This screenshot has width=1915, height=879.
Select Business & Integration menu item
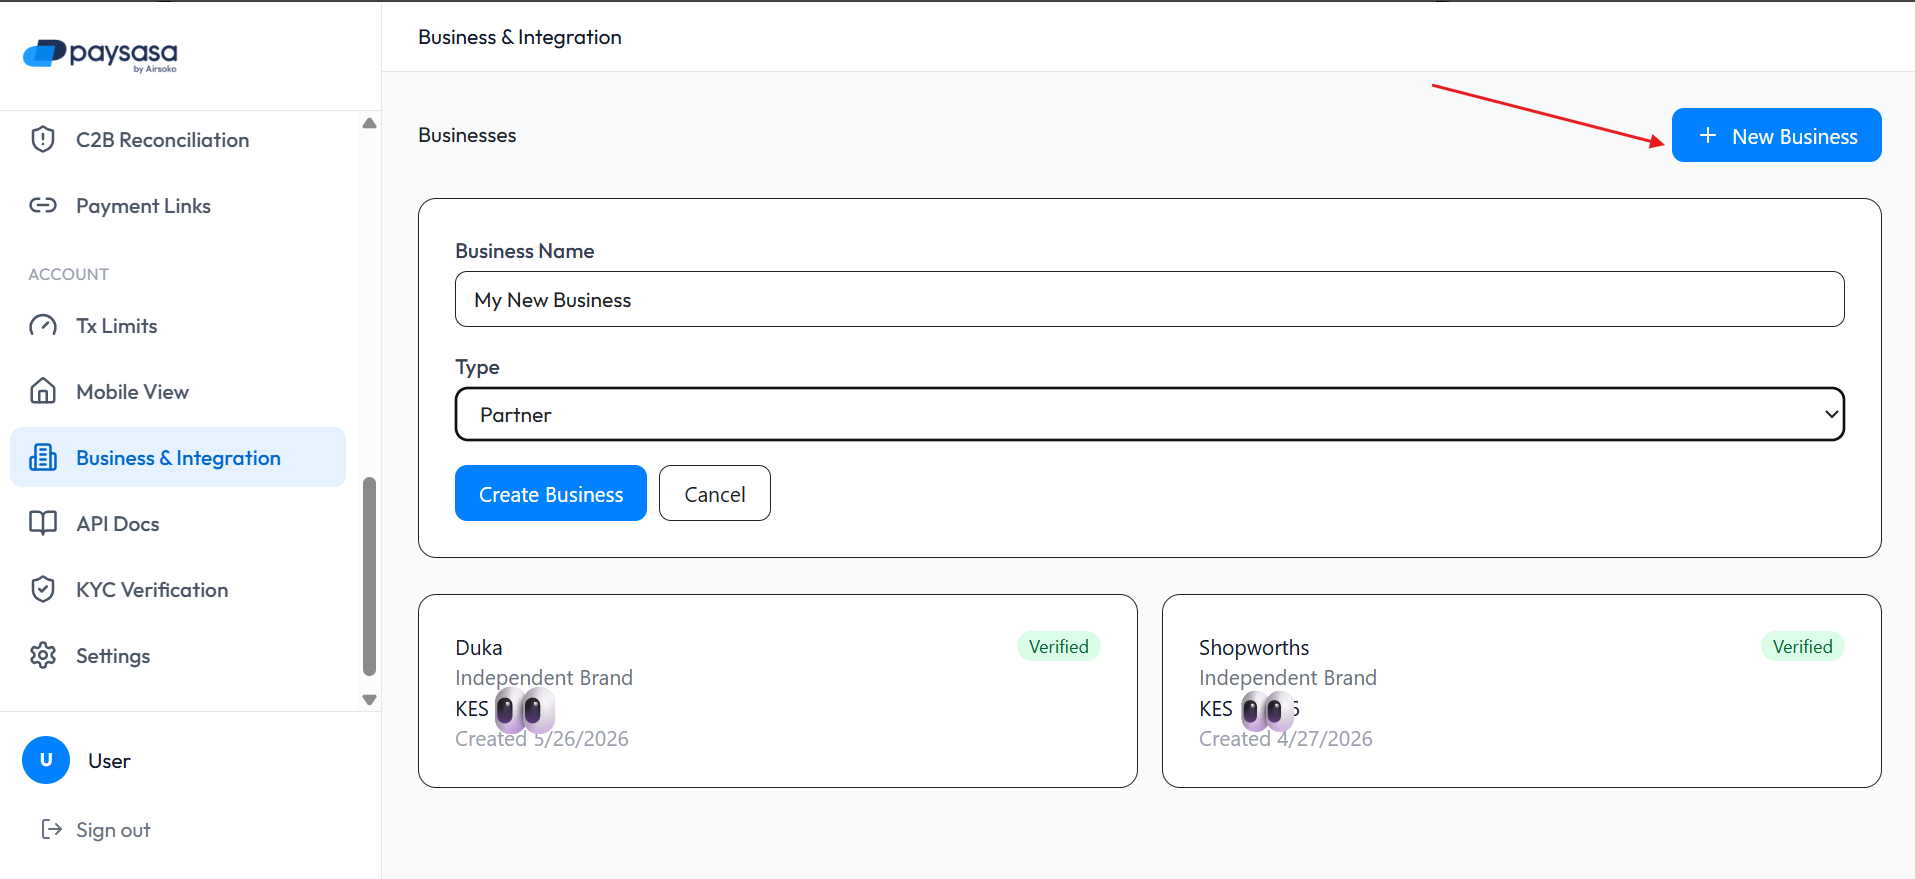pyautogui.click(x=178, y=457)
